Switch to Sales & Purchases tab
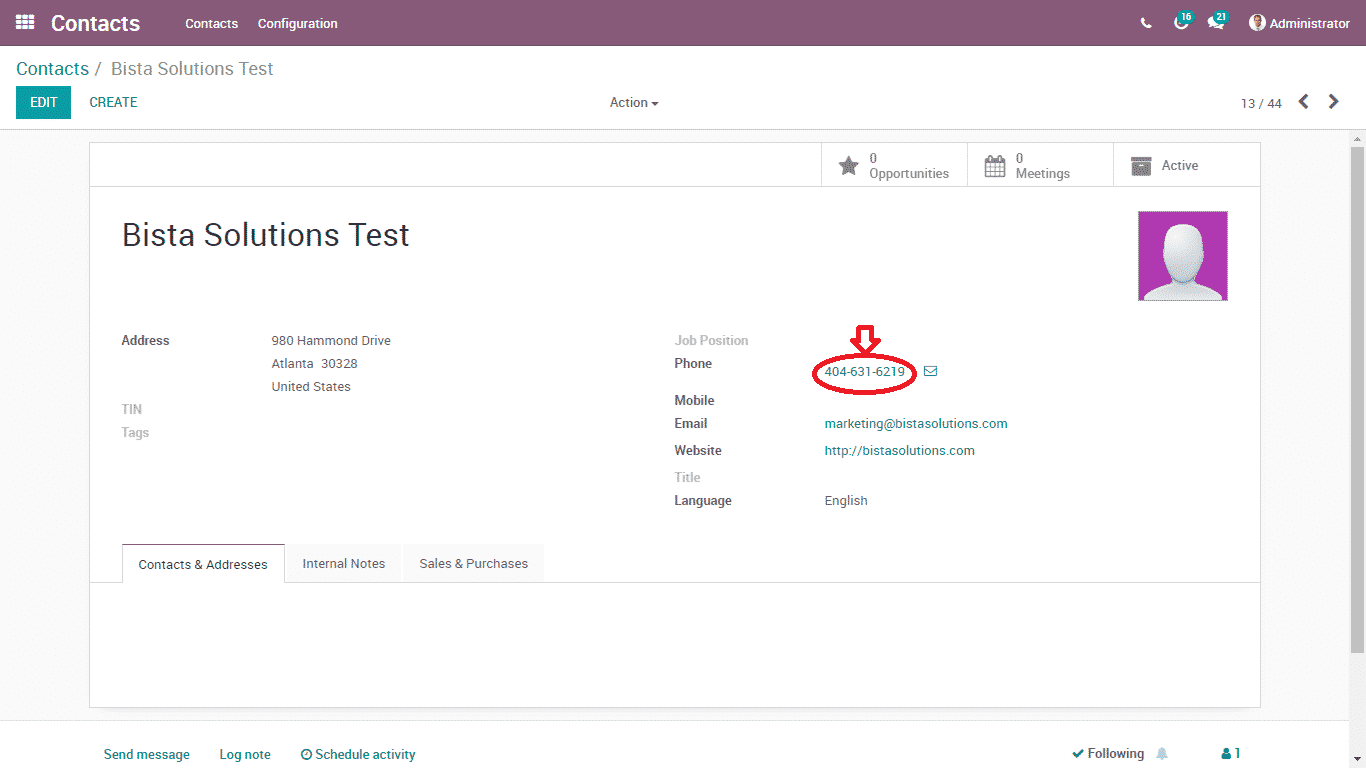This screenshot has height=768, width=1366. pyautogui.click(x=473, y=563)
